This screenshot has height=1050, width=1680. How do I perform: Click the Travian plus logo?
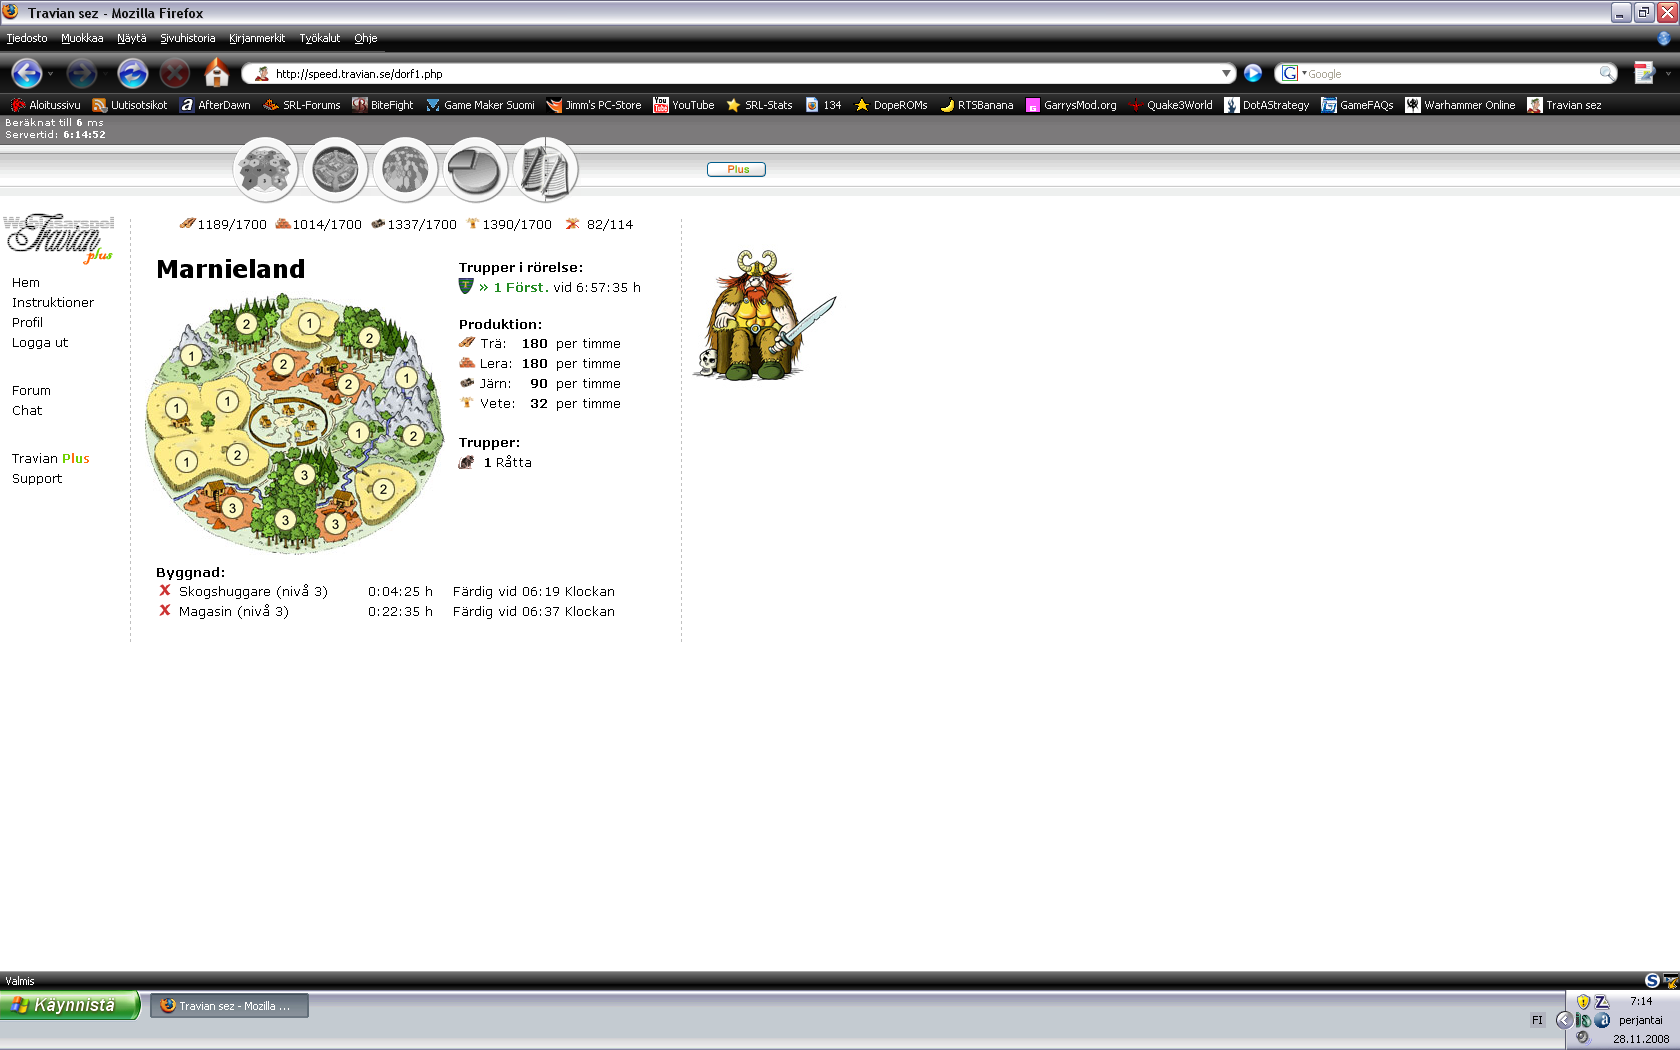pyautogui.click(x=59, y=238)
